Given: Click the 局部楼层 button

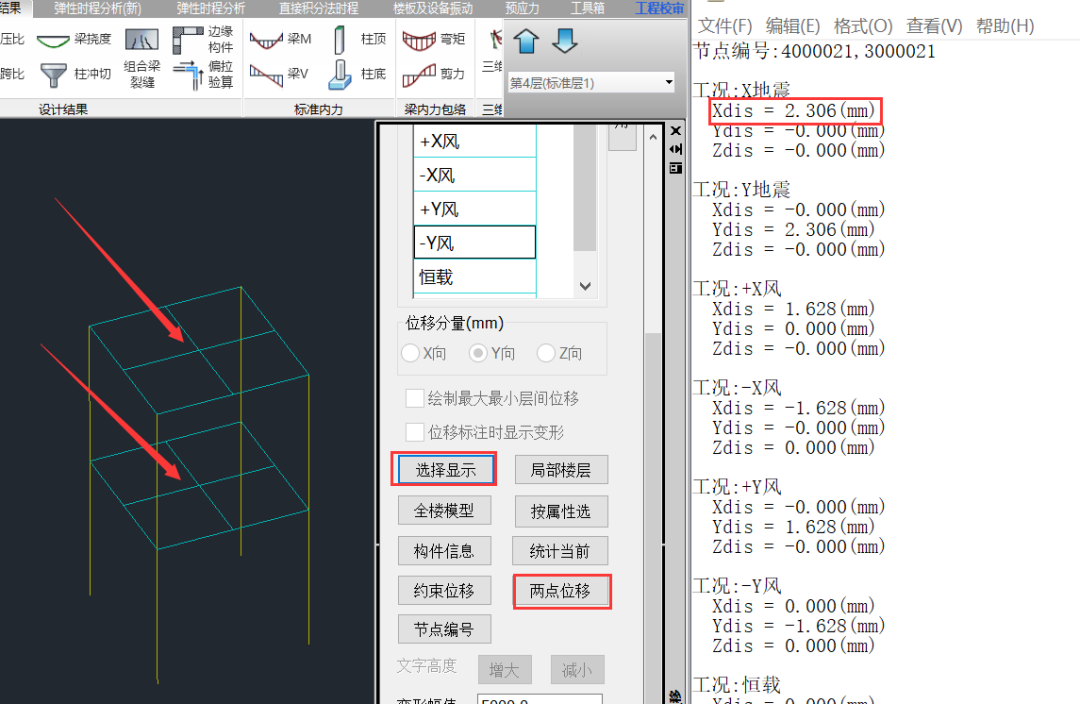Looking at the screenshot, I should [x=561, y=470].
